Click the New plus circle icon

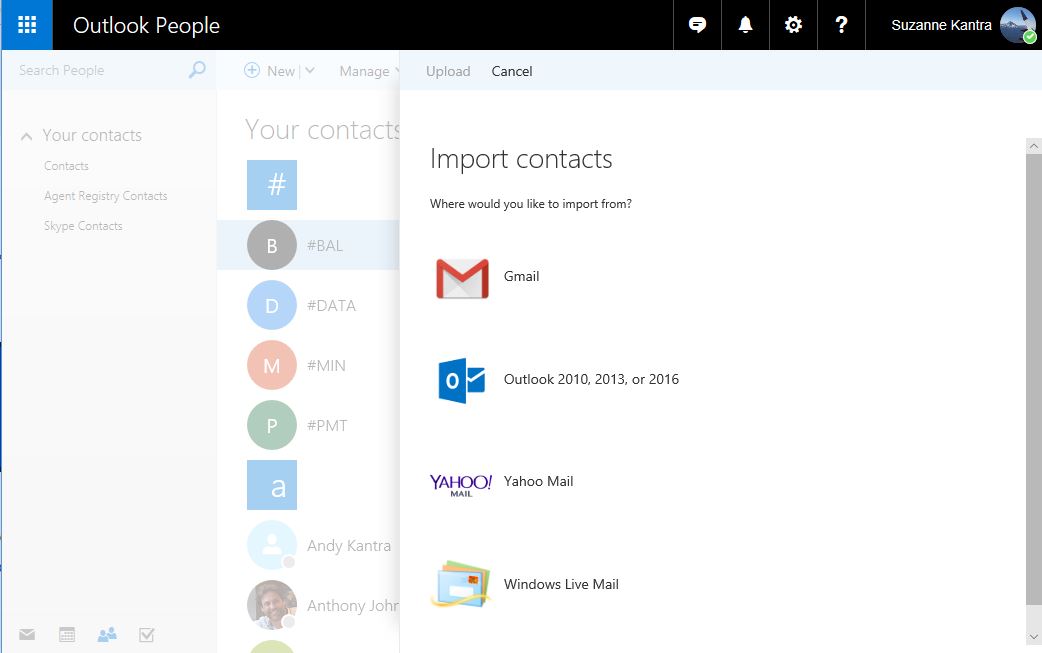tap(252, 70)
